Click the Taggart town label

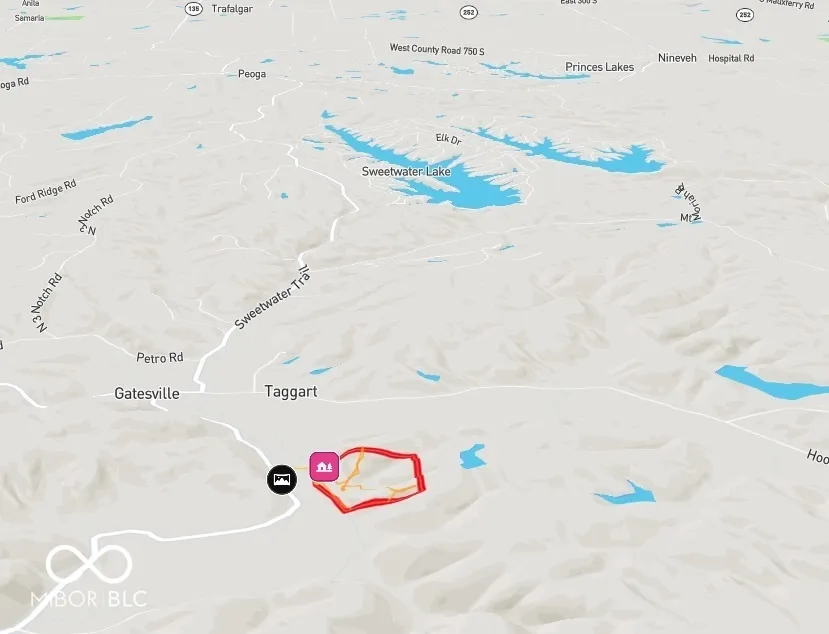click(291, 391)
